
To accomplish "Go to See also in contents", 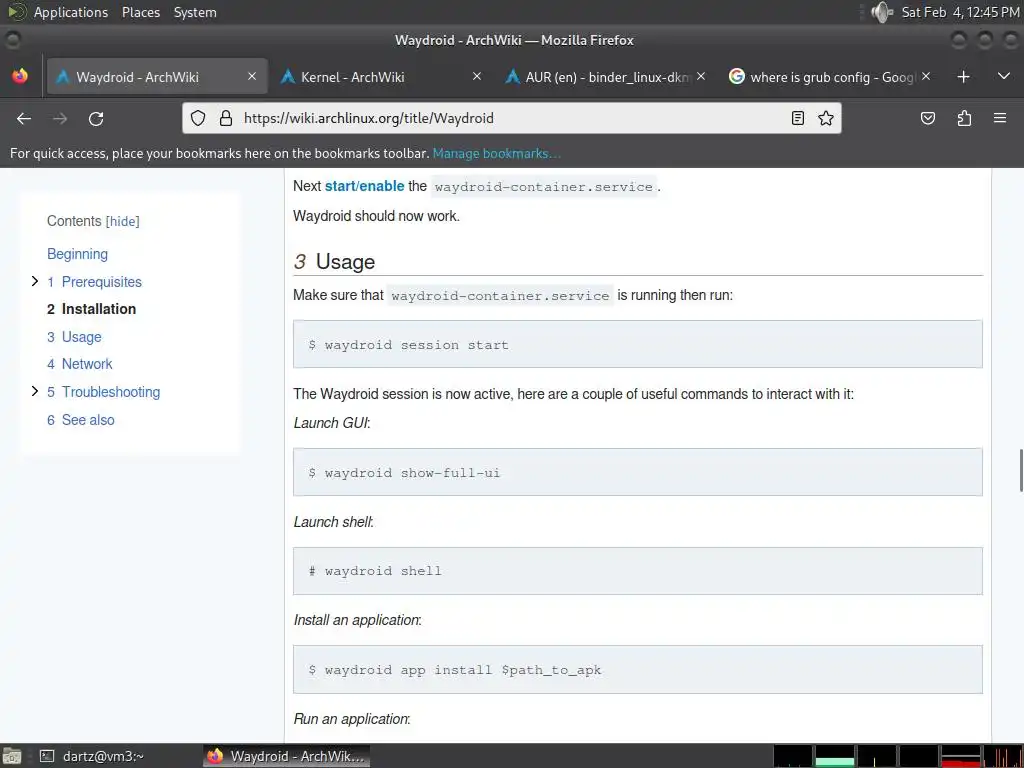I will 80,420.
